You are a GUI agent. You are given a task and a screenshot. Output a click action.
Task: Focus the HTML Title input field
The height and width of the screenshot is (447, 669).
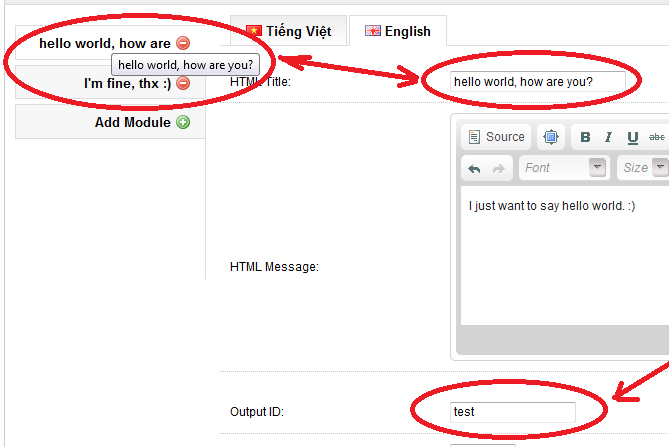pyautogui.click(x=538, y=81)
